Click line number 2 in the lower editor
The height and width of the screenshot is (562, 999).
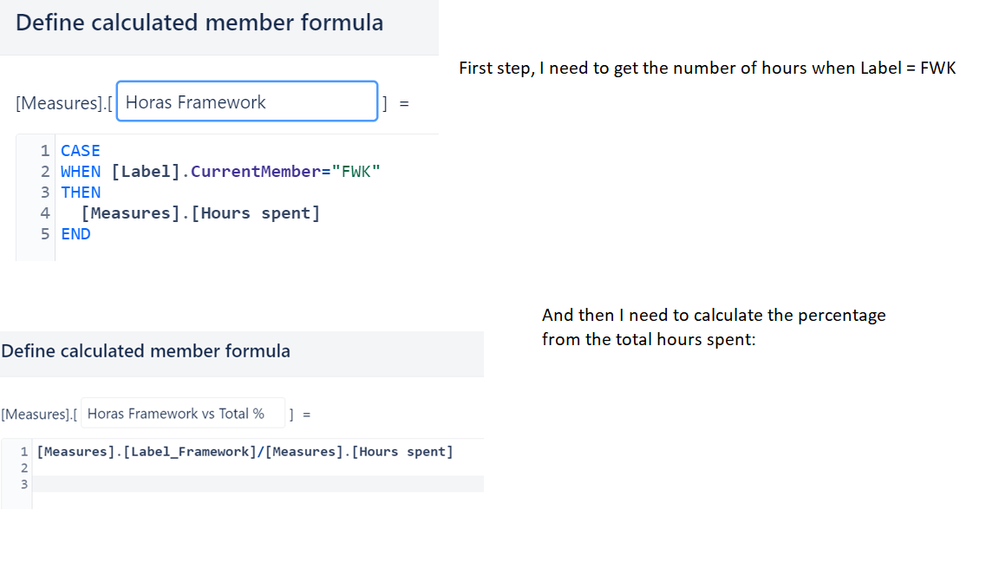(24, 468)
